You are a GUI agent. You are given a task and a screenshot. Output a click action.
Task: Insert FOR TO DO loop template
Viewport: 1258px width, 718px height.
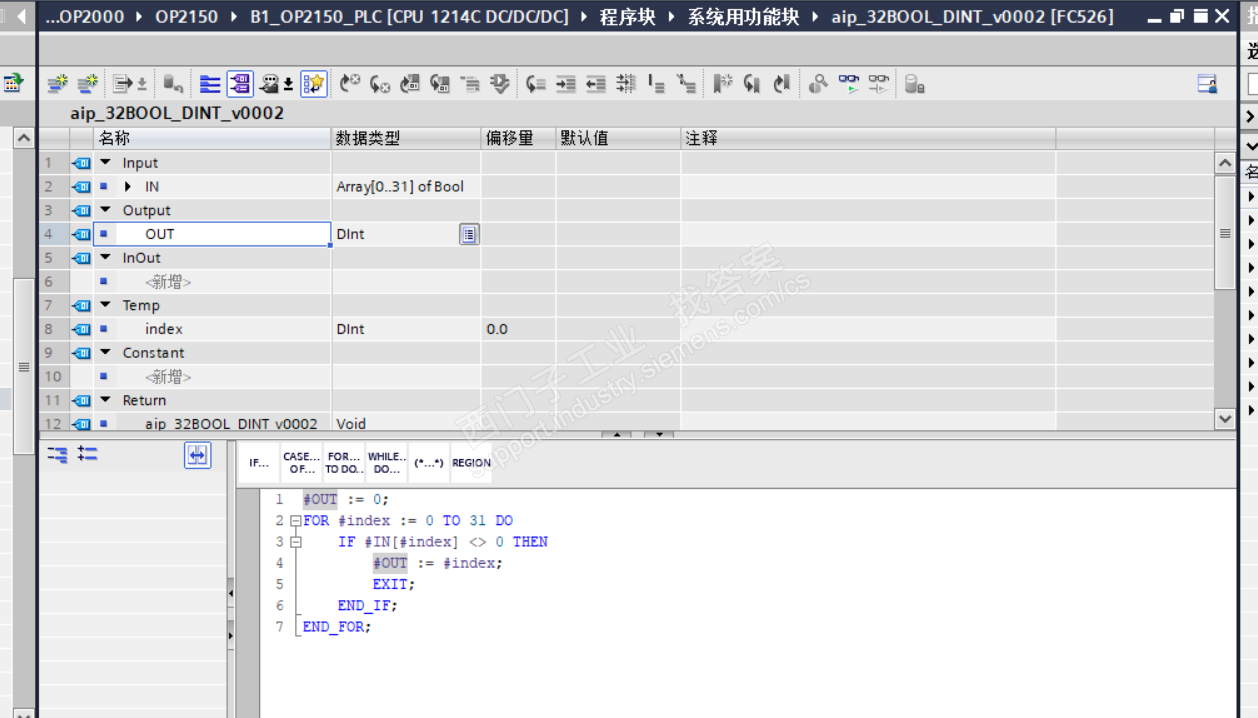(x=344, y=463)
